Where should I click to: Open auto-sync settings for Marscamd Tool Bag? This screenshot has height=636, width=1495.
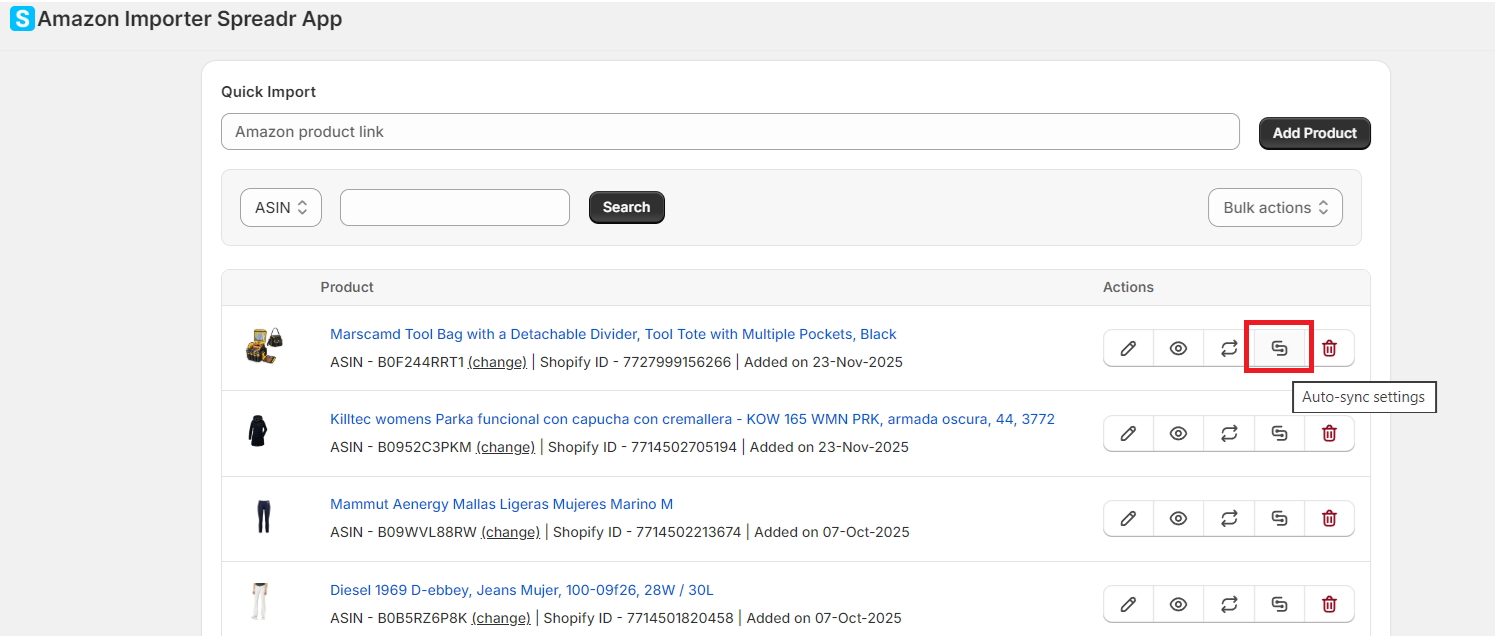[x=1279, y=348]
